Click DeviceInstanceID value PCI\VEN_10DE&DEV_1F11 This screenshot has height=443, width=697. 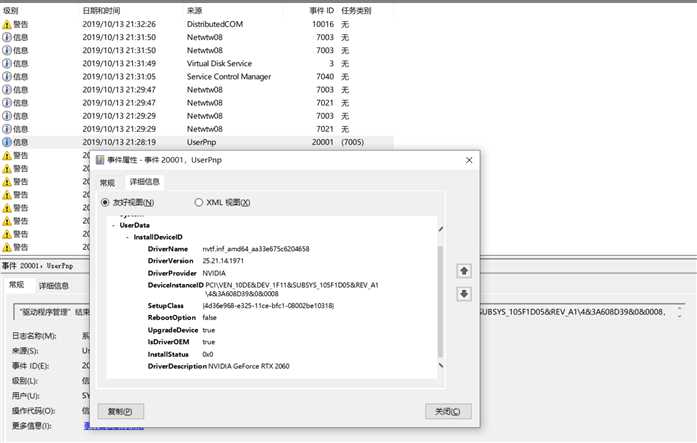click(x=292, y=289)
